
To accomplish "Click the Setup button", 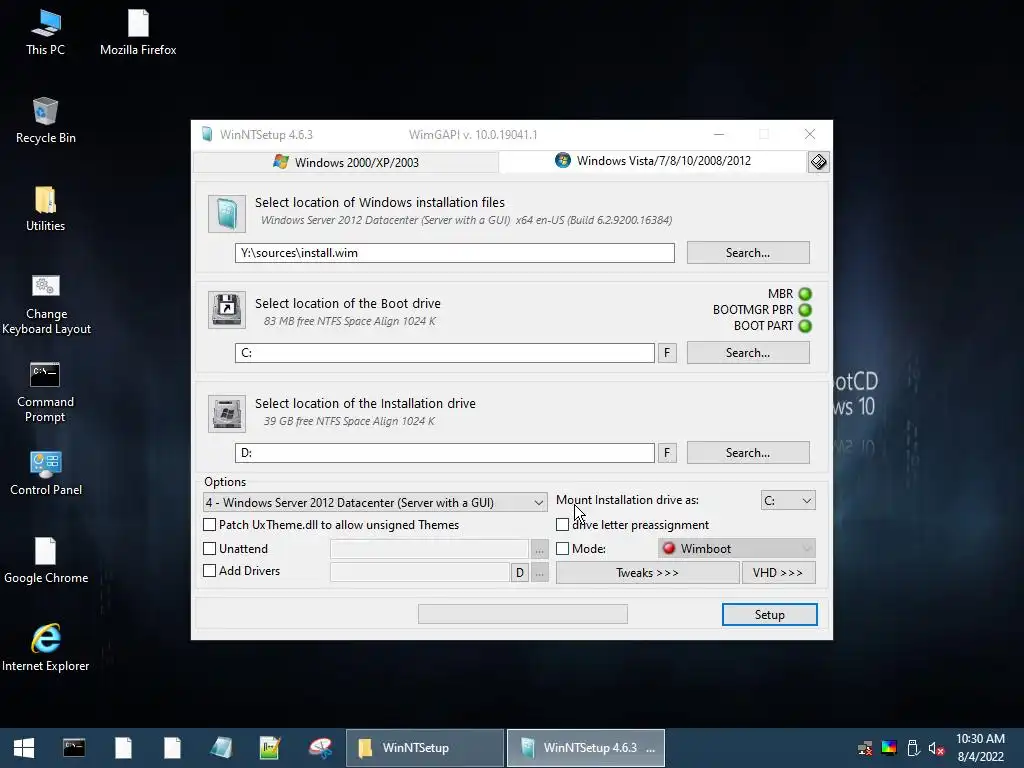I will pos(769,615).
